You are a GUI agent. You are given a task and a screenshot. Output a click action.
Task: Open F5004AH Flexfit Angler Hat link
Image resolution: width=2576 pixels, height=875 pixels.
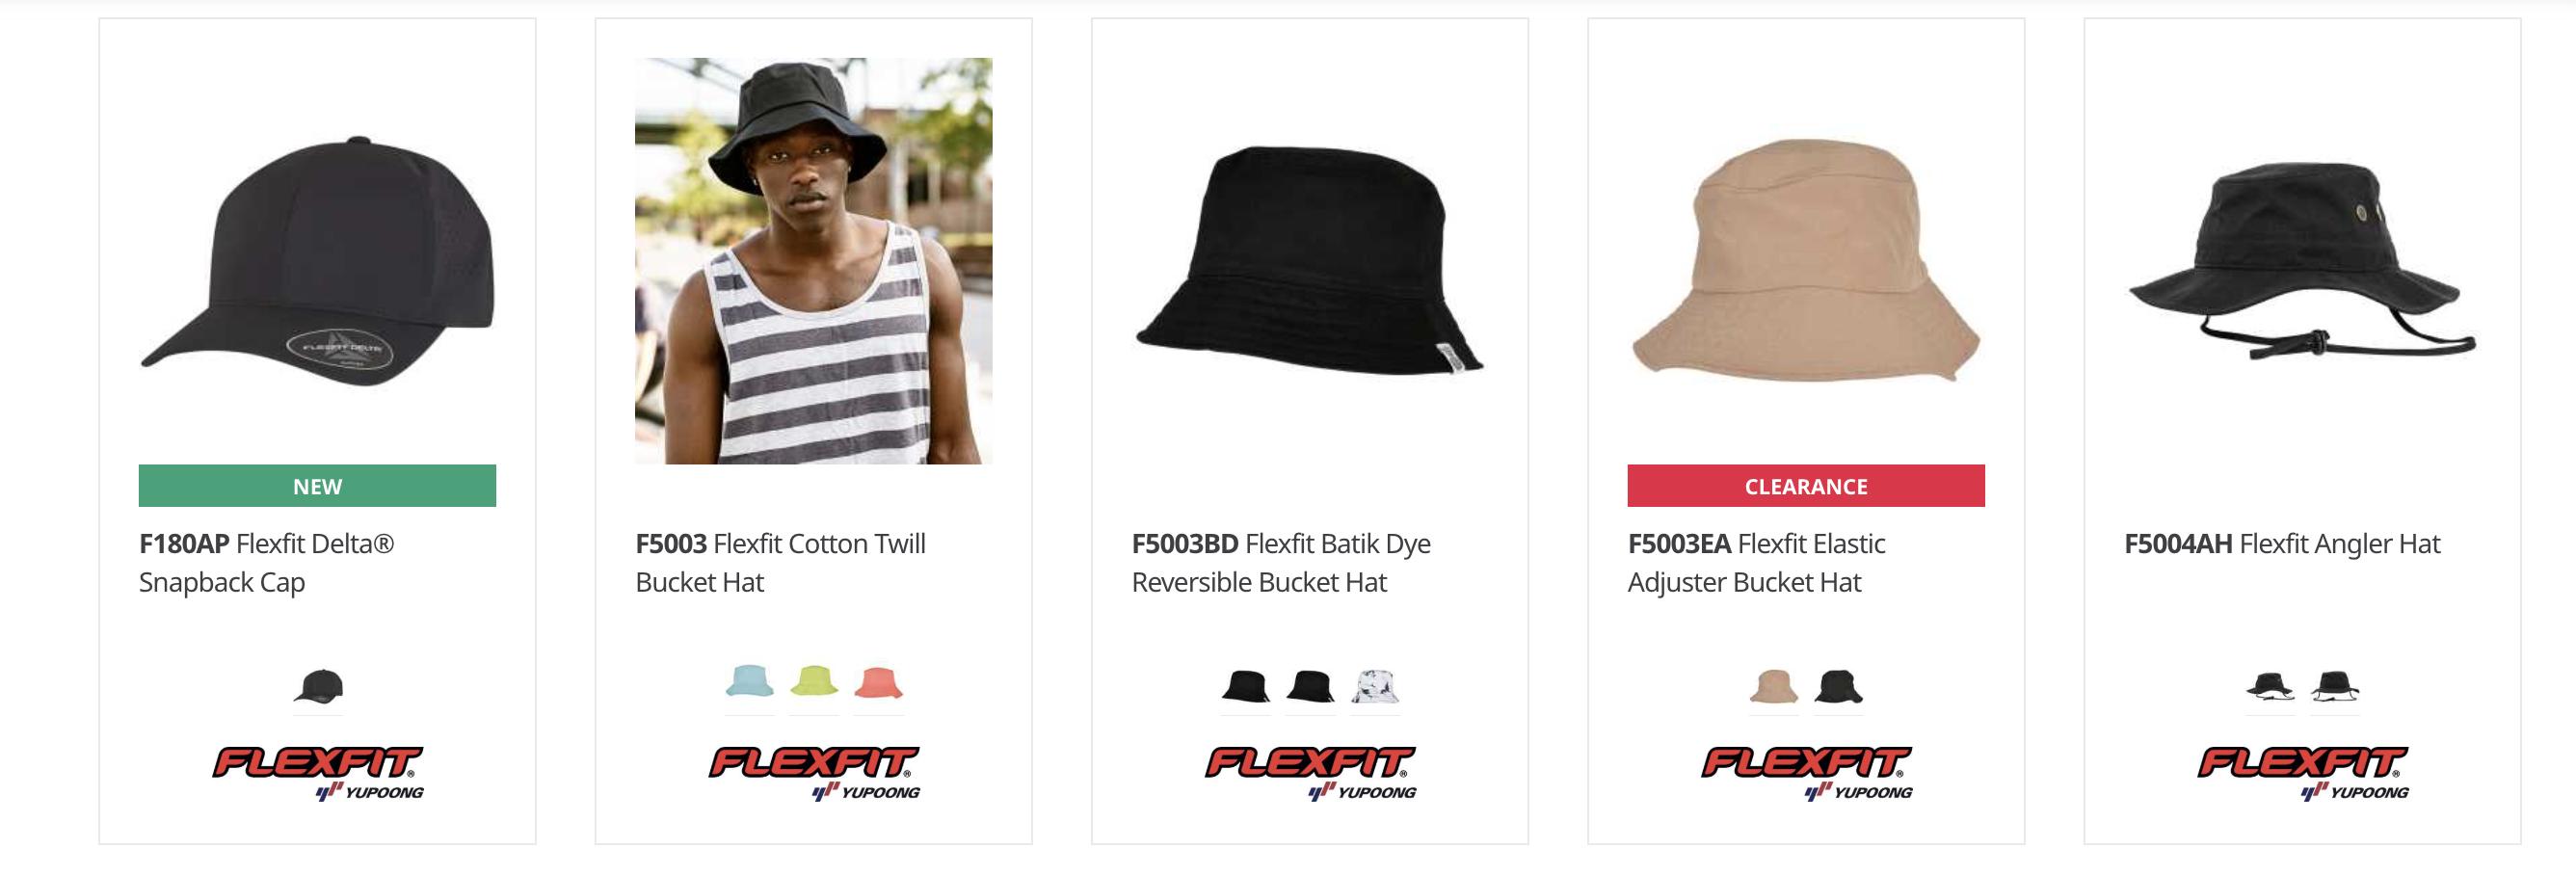(2282, 544)
